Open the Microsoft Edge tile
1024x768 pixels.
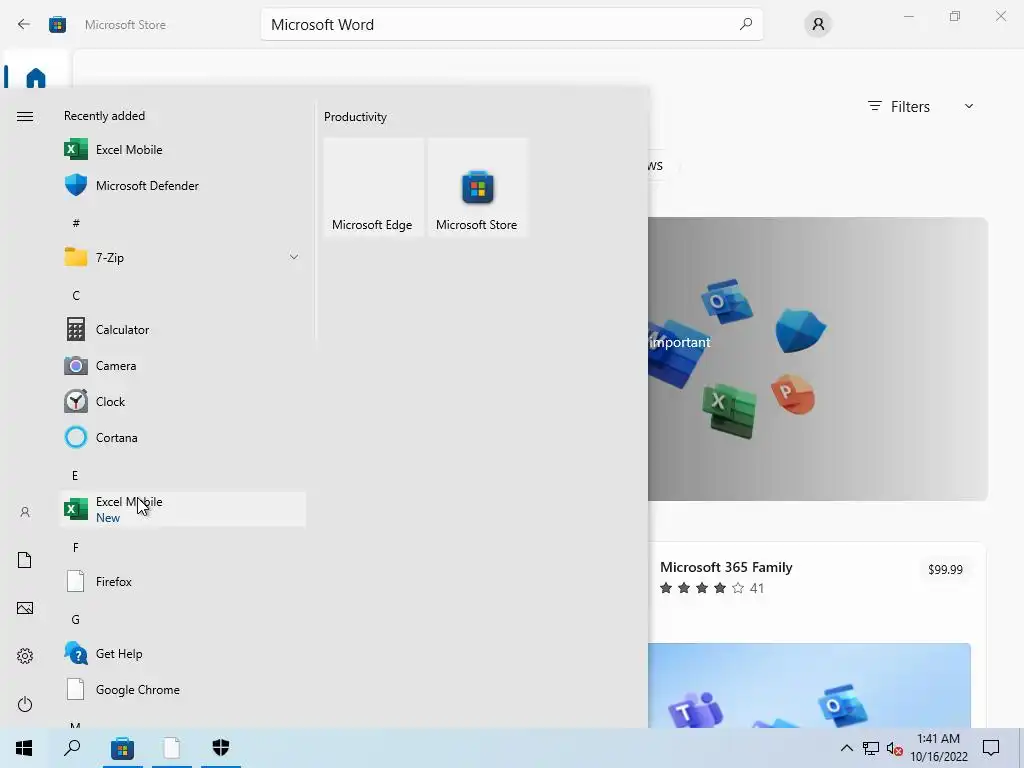pos(374,187)
